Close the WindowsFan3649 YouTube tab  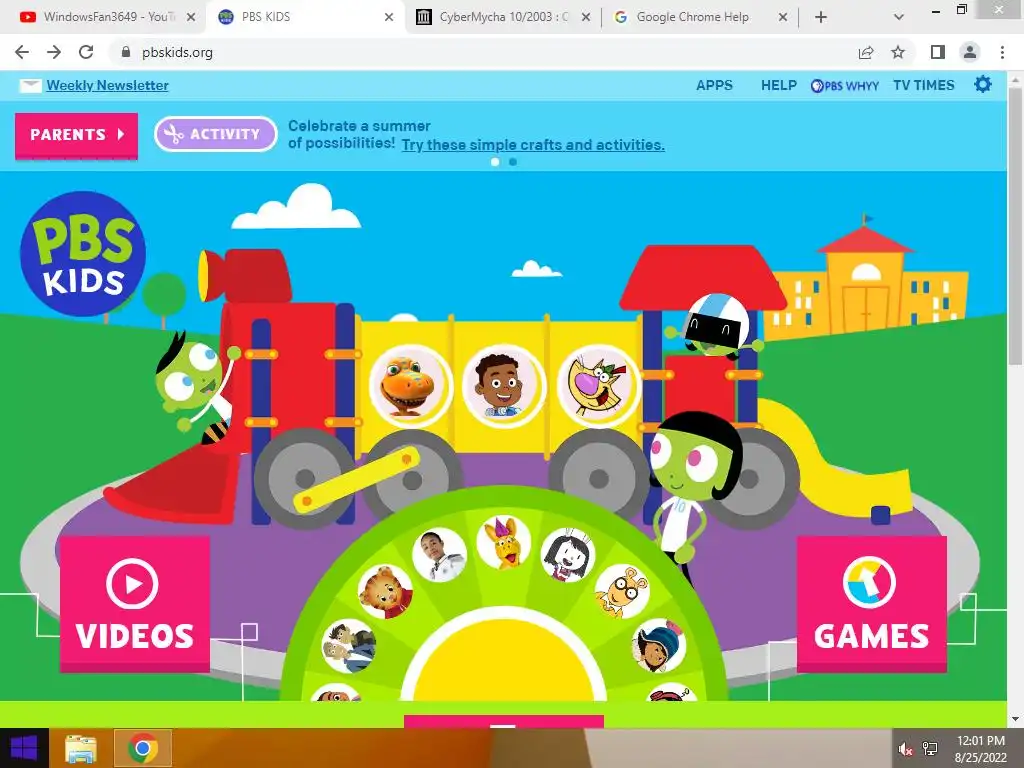(191, 18)
